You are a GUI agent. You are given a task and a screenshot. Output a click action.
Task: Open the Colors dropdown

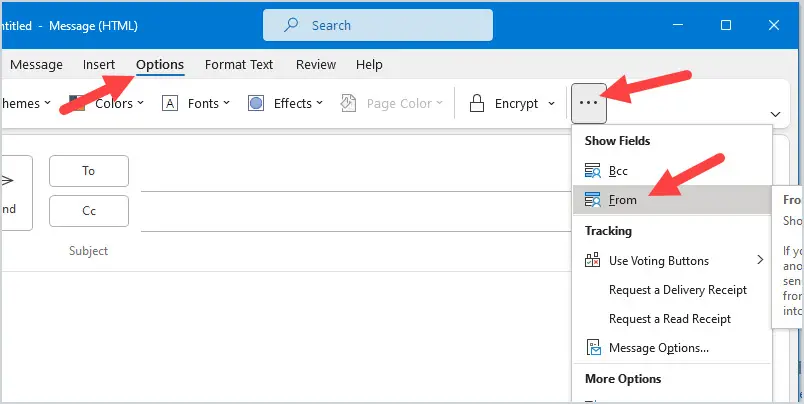coord(120,103)
